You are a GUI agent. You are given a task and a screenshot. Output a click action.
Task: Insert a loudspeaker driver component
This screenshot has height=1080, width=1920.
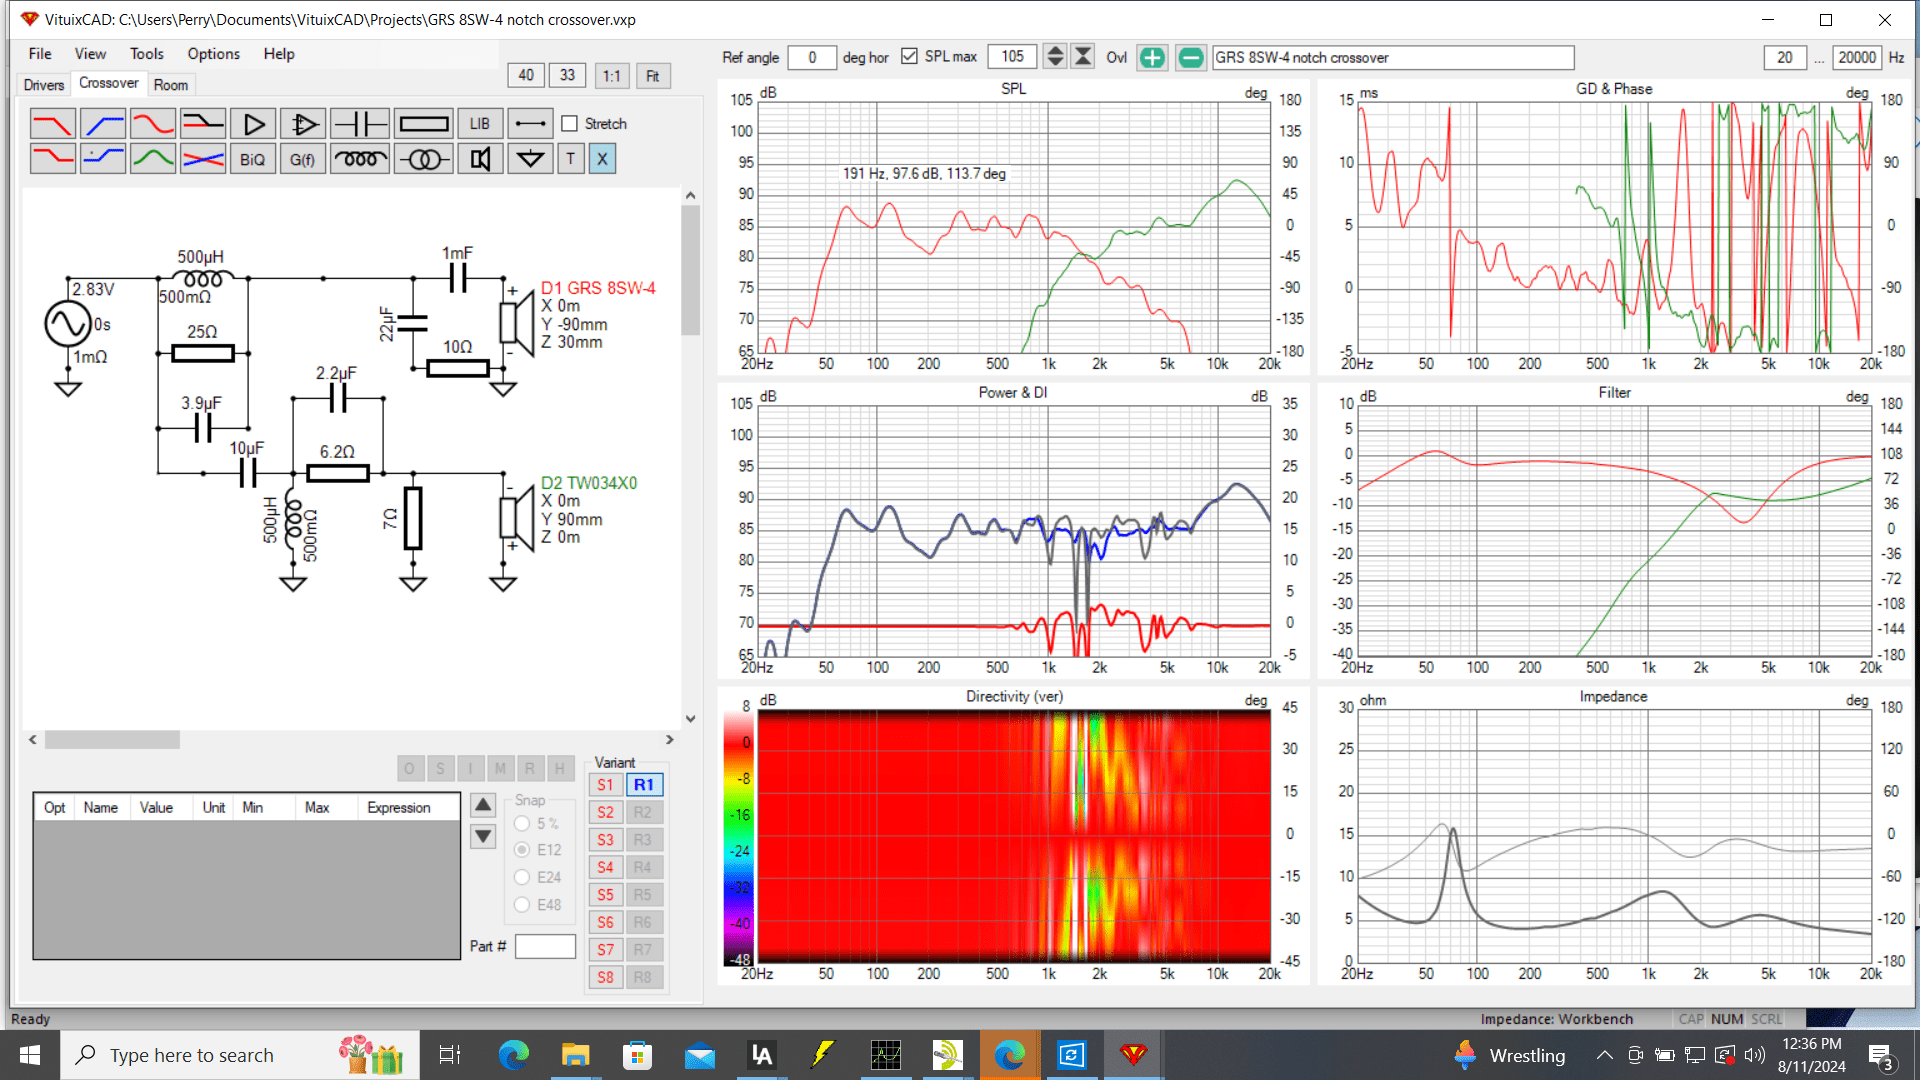[480, 159]
